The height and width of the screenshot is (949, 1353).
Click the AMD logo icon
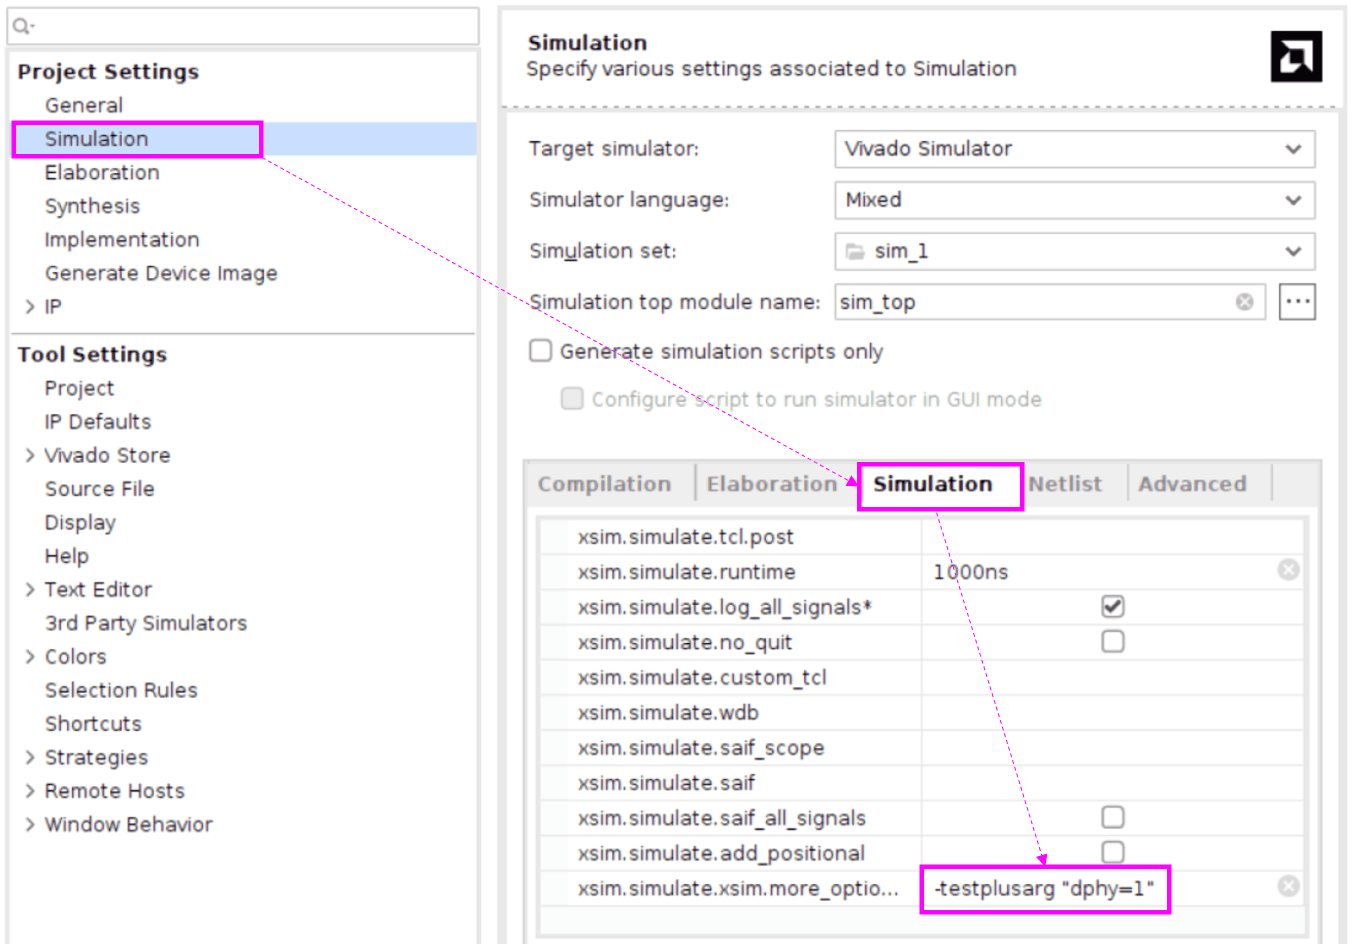tap(1296, 56)
